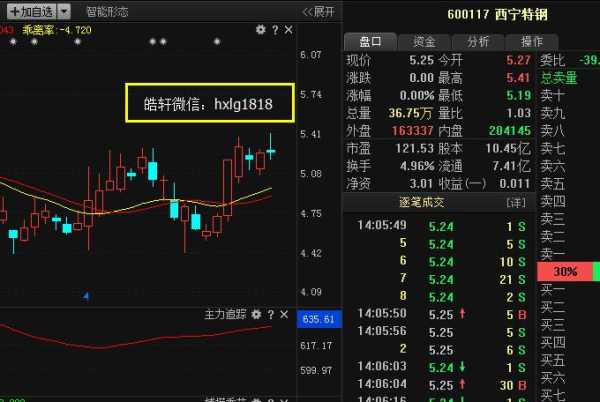Screen dimensions: 600x402
Task: Click help question mark on main chart
Action: [x=274, y=31]
